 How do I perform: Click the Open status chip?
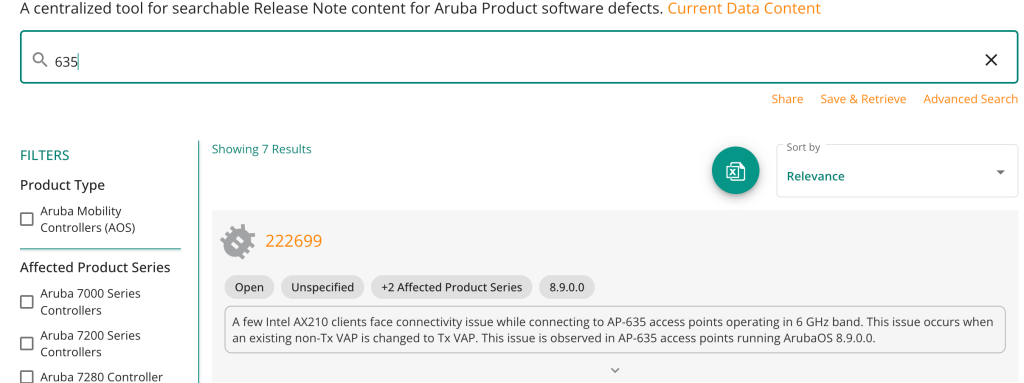[249, 287]
